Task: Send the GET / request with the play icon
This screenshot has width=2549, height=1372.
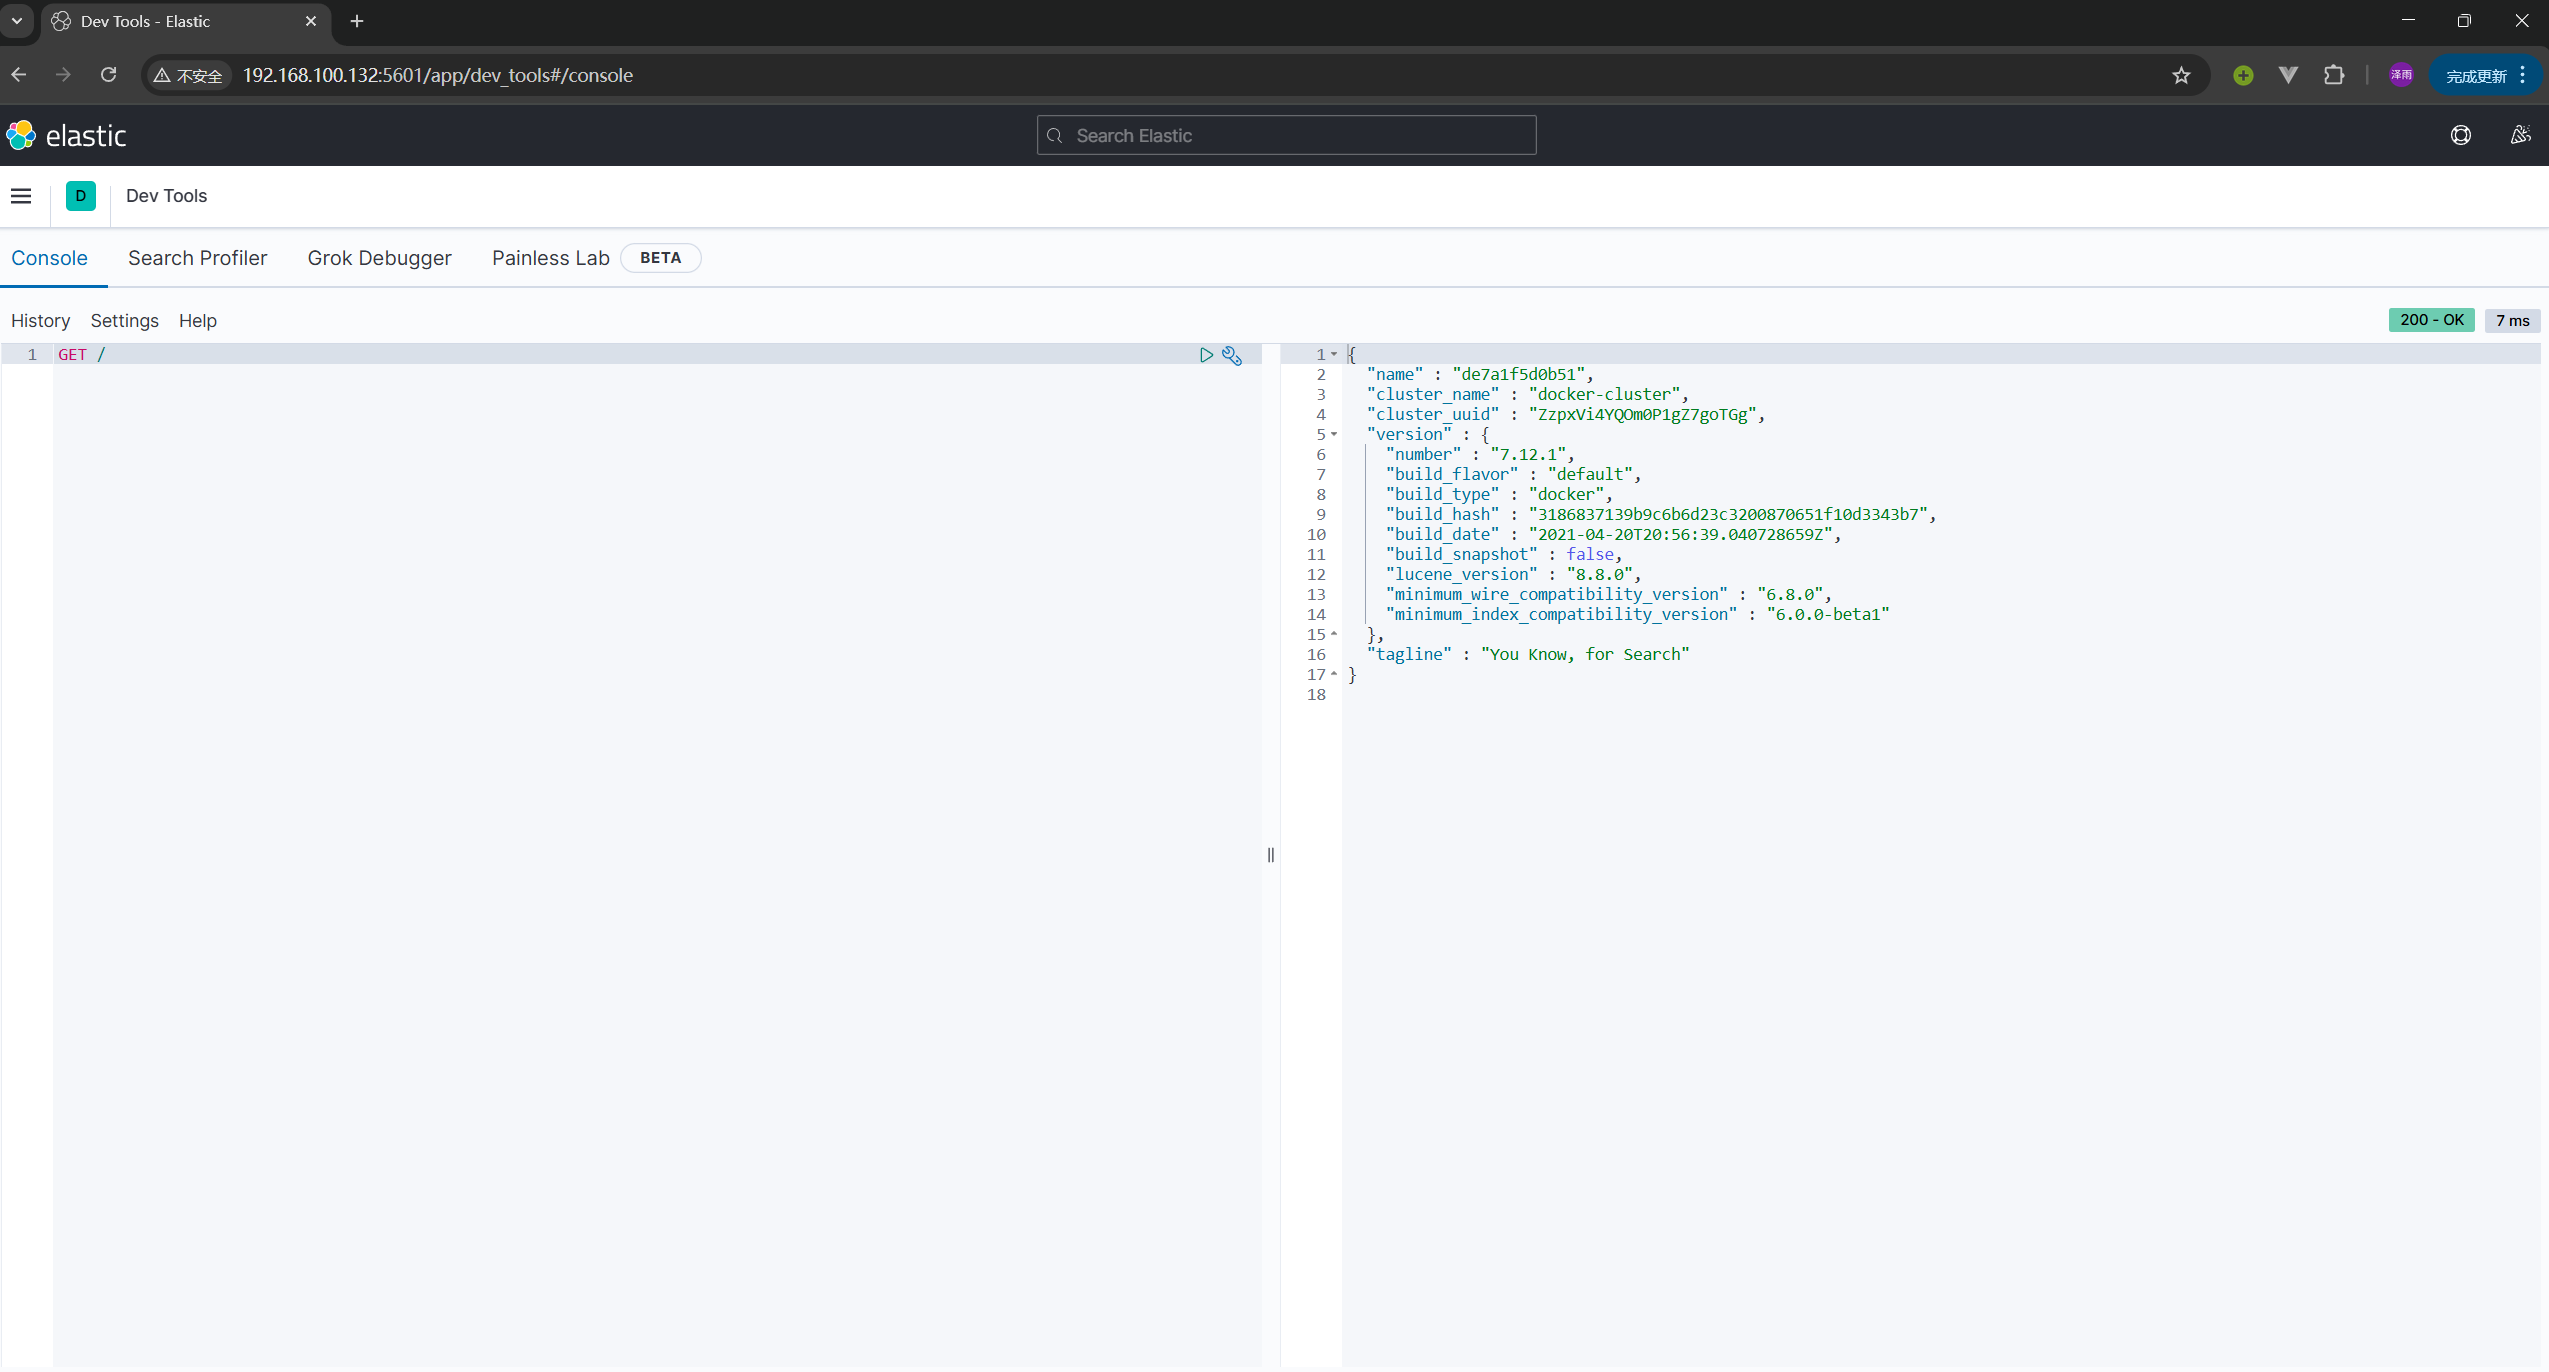Action: 1206,355
